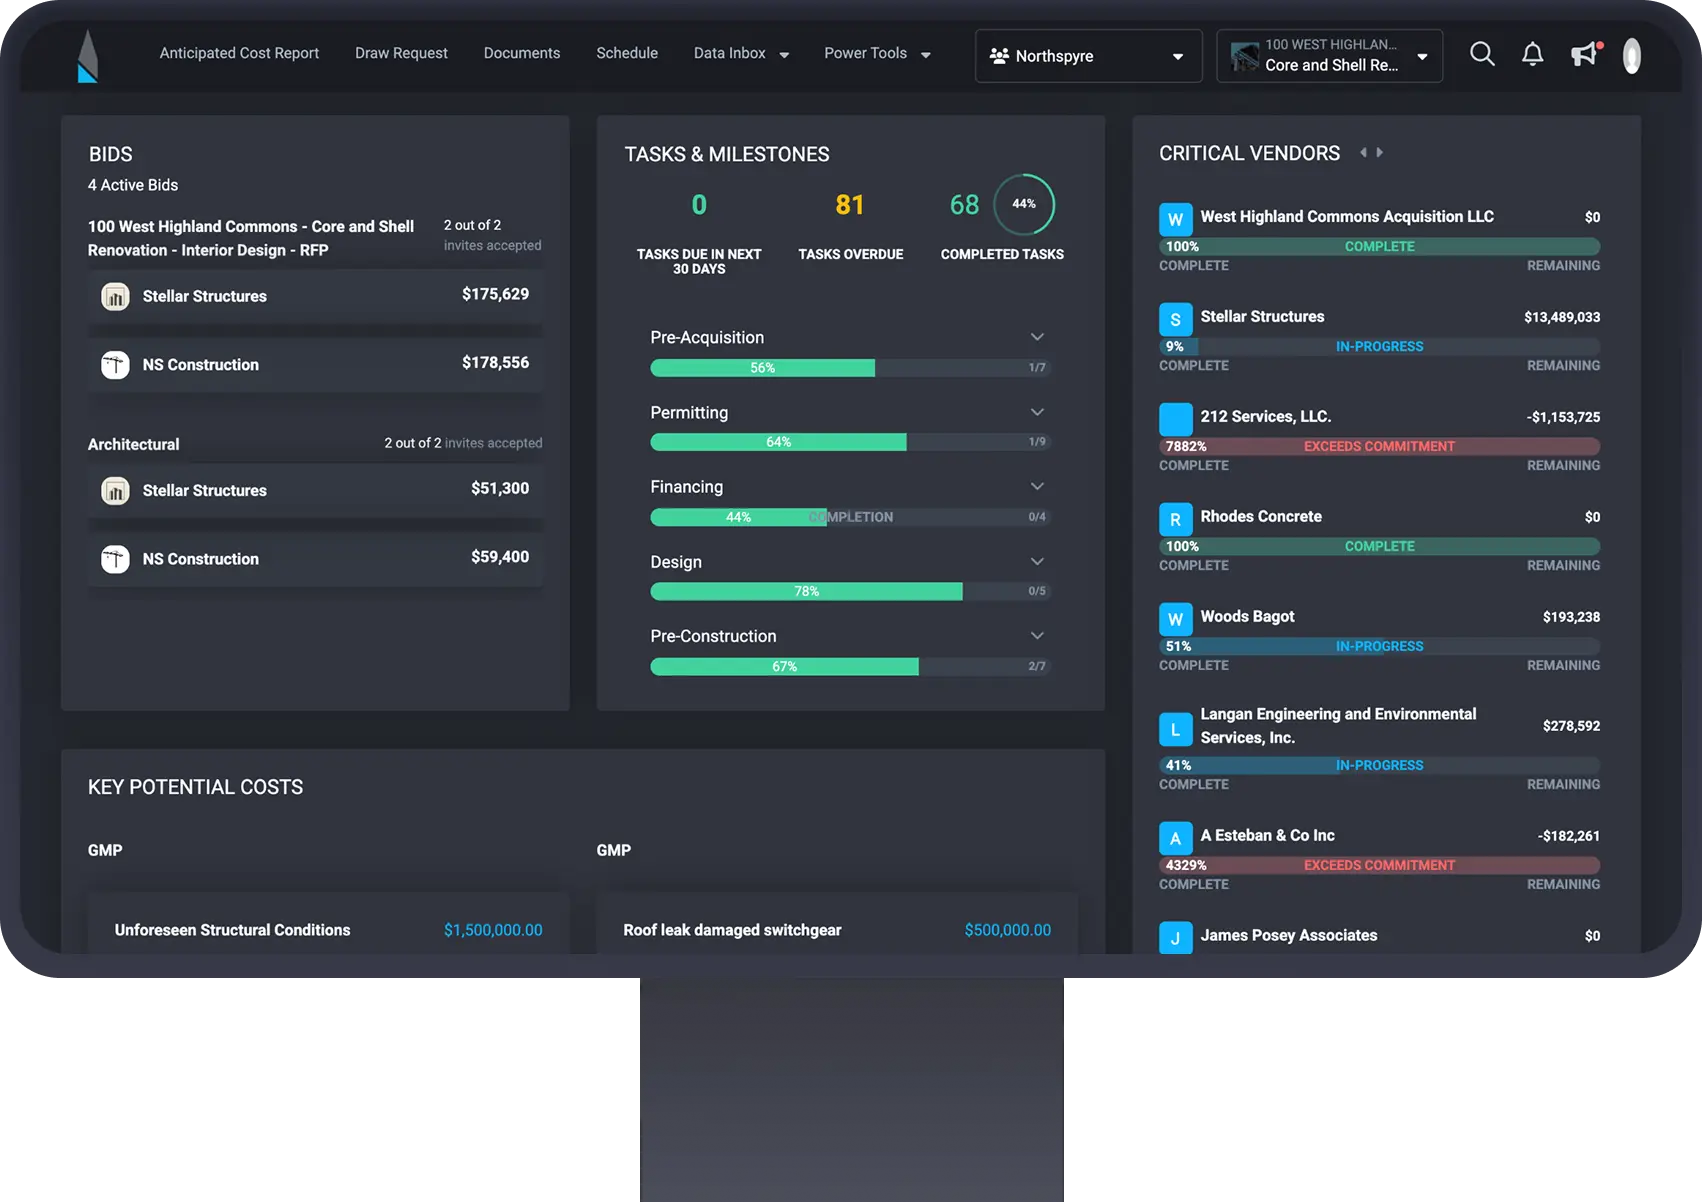Click the Woods Bagot vendor avatar icon

pos(1175,618)
